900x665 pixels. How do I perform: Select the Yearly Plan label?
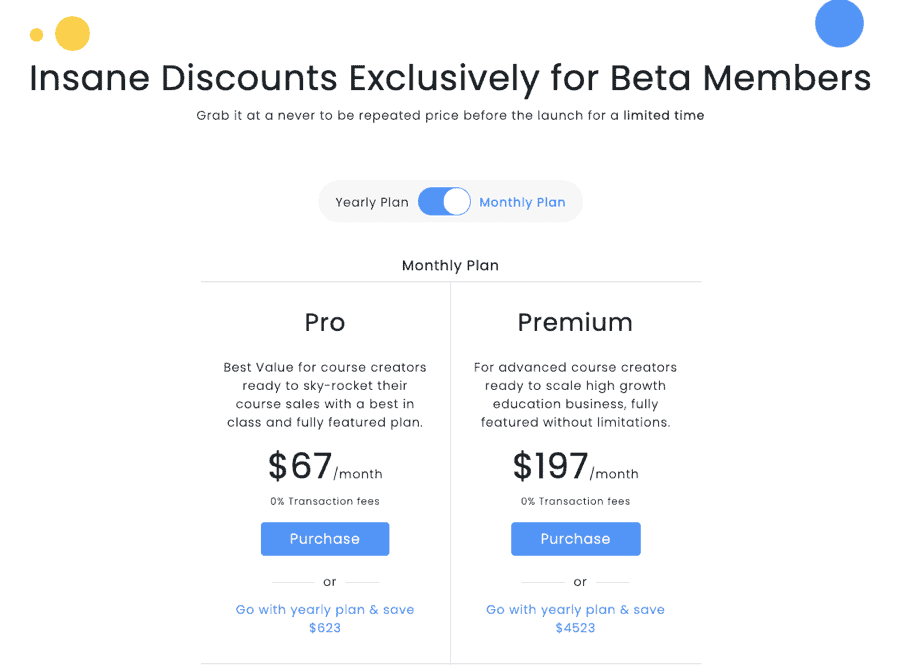(372, 202)
